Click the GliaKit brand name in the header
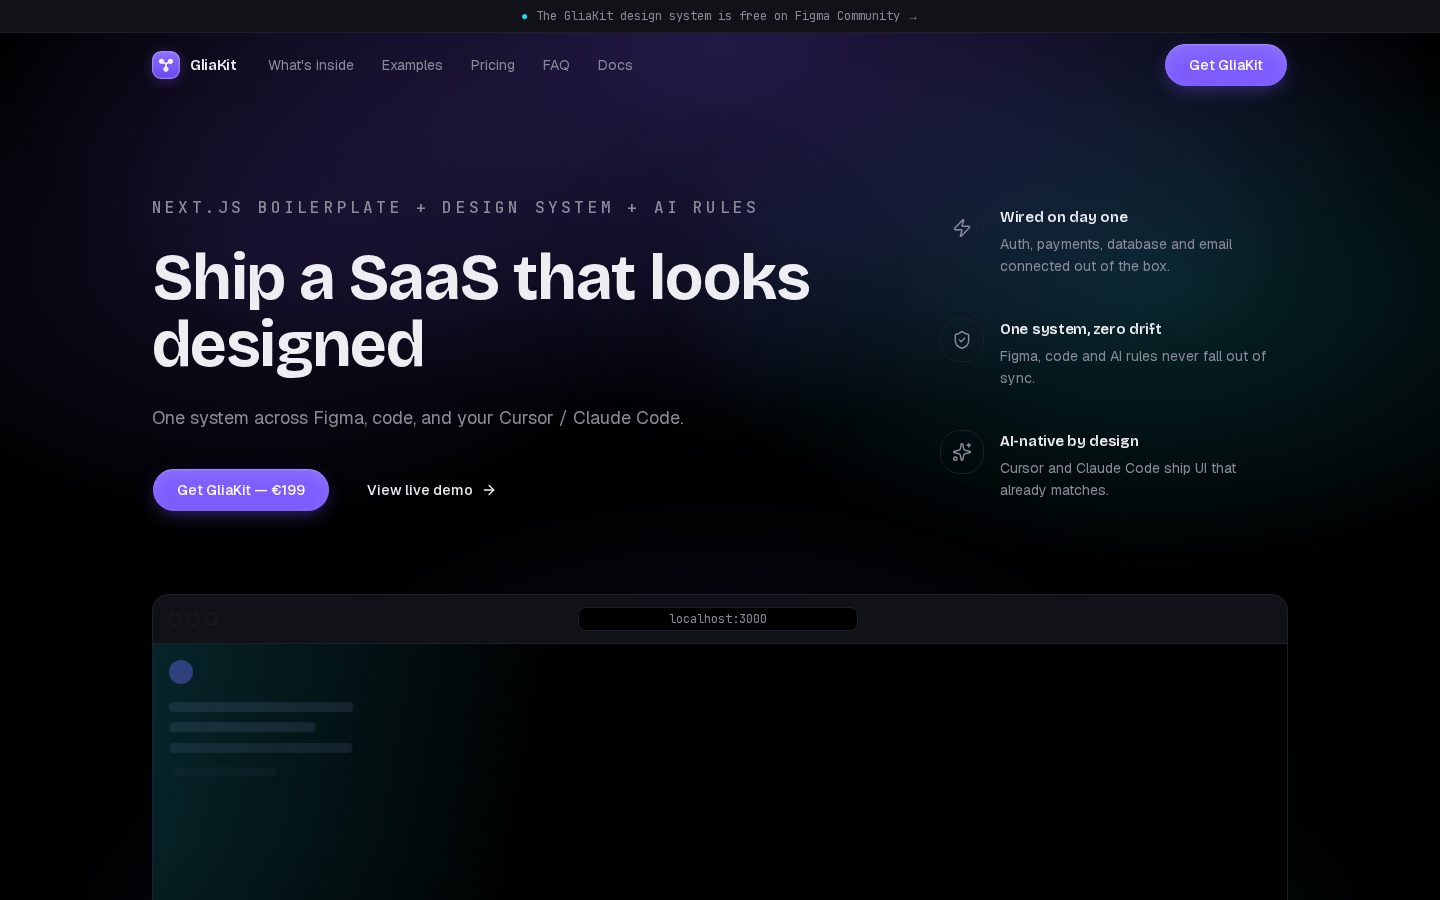 [213, 65]
